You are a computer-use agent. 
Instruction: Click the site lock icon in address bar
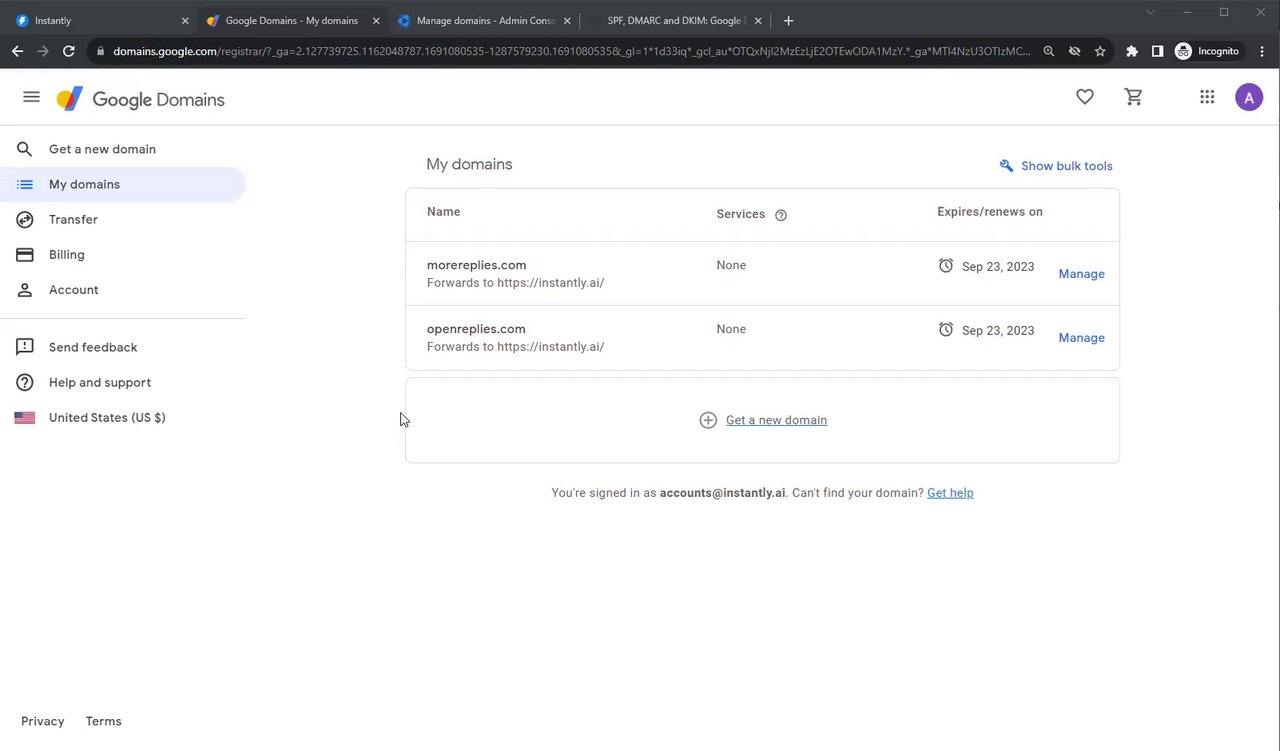pos(100,51)
